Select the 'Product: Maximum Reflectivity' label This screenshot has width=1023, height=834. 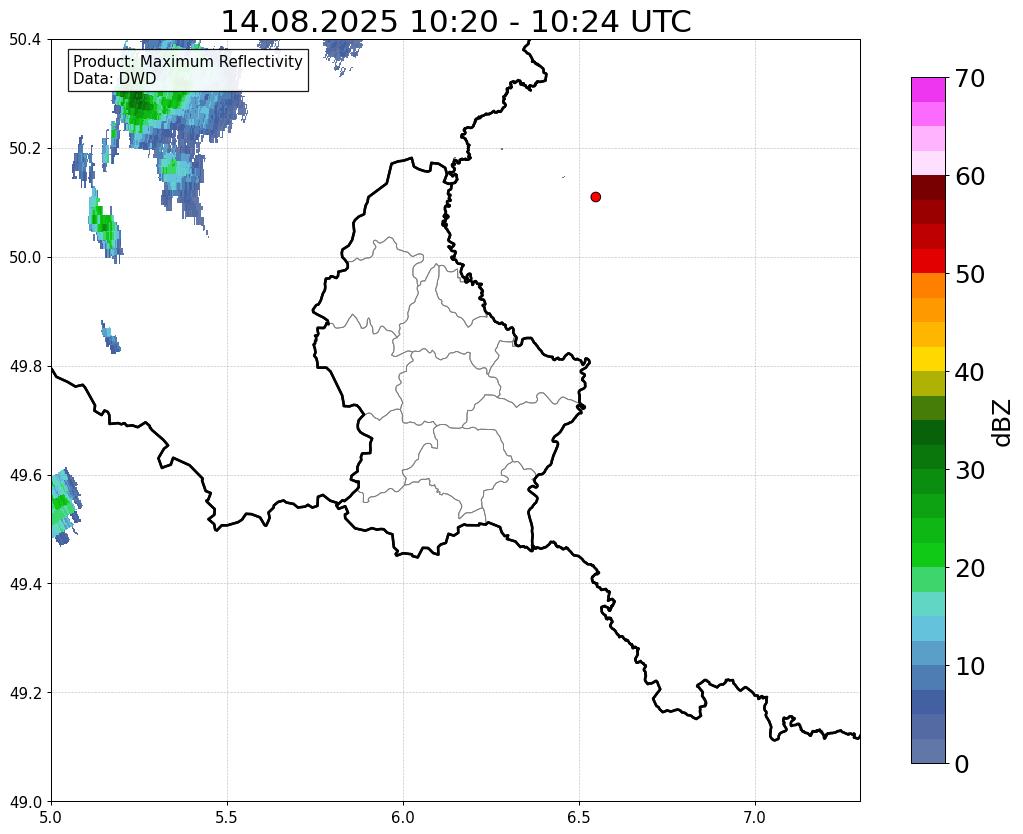[x=188, y=61]
